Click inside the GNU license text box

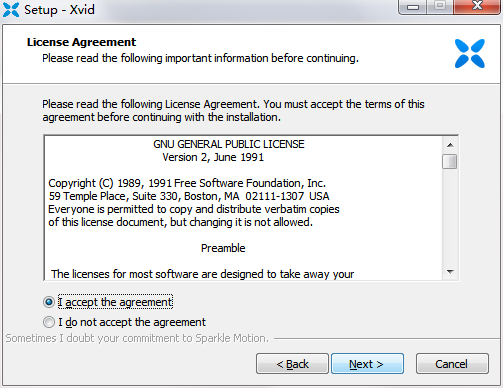tap(243, 208)
